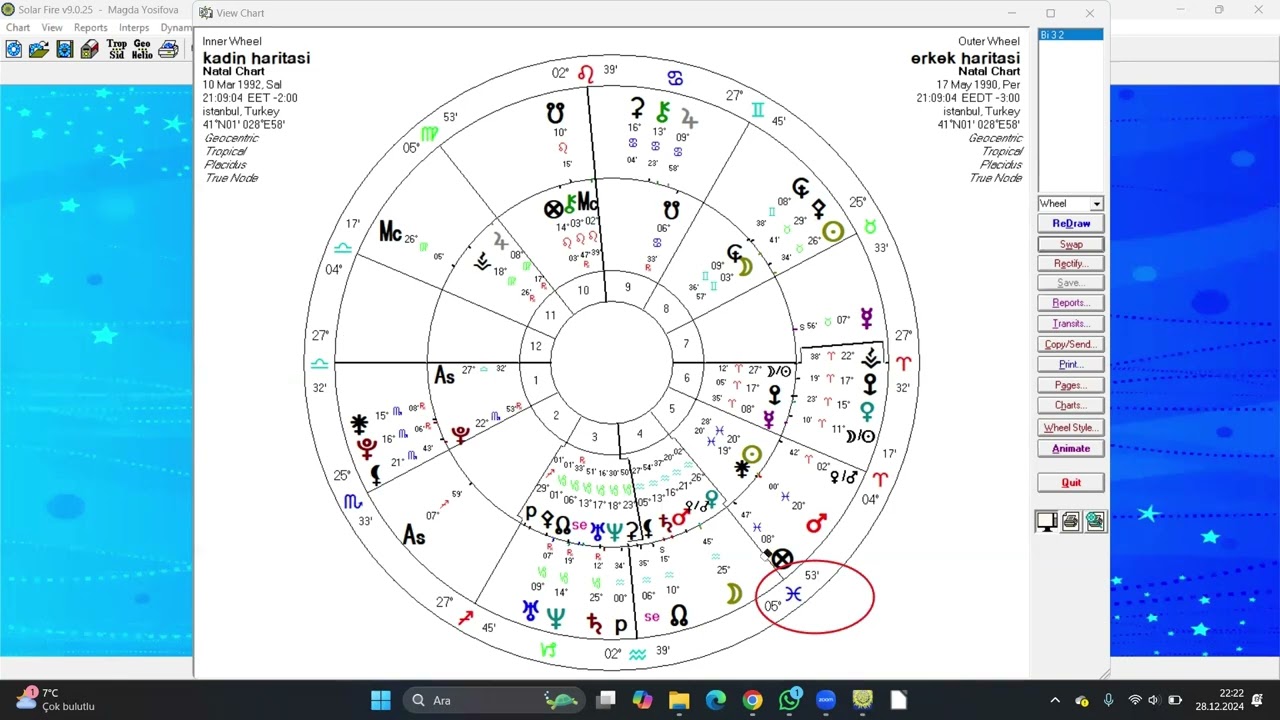
Task: Open the Wheel style dropdown
Action: pyautogui.click(x=1096, y=204)
